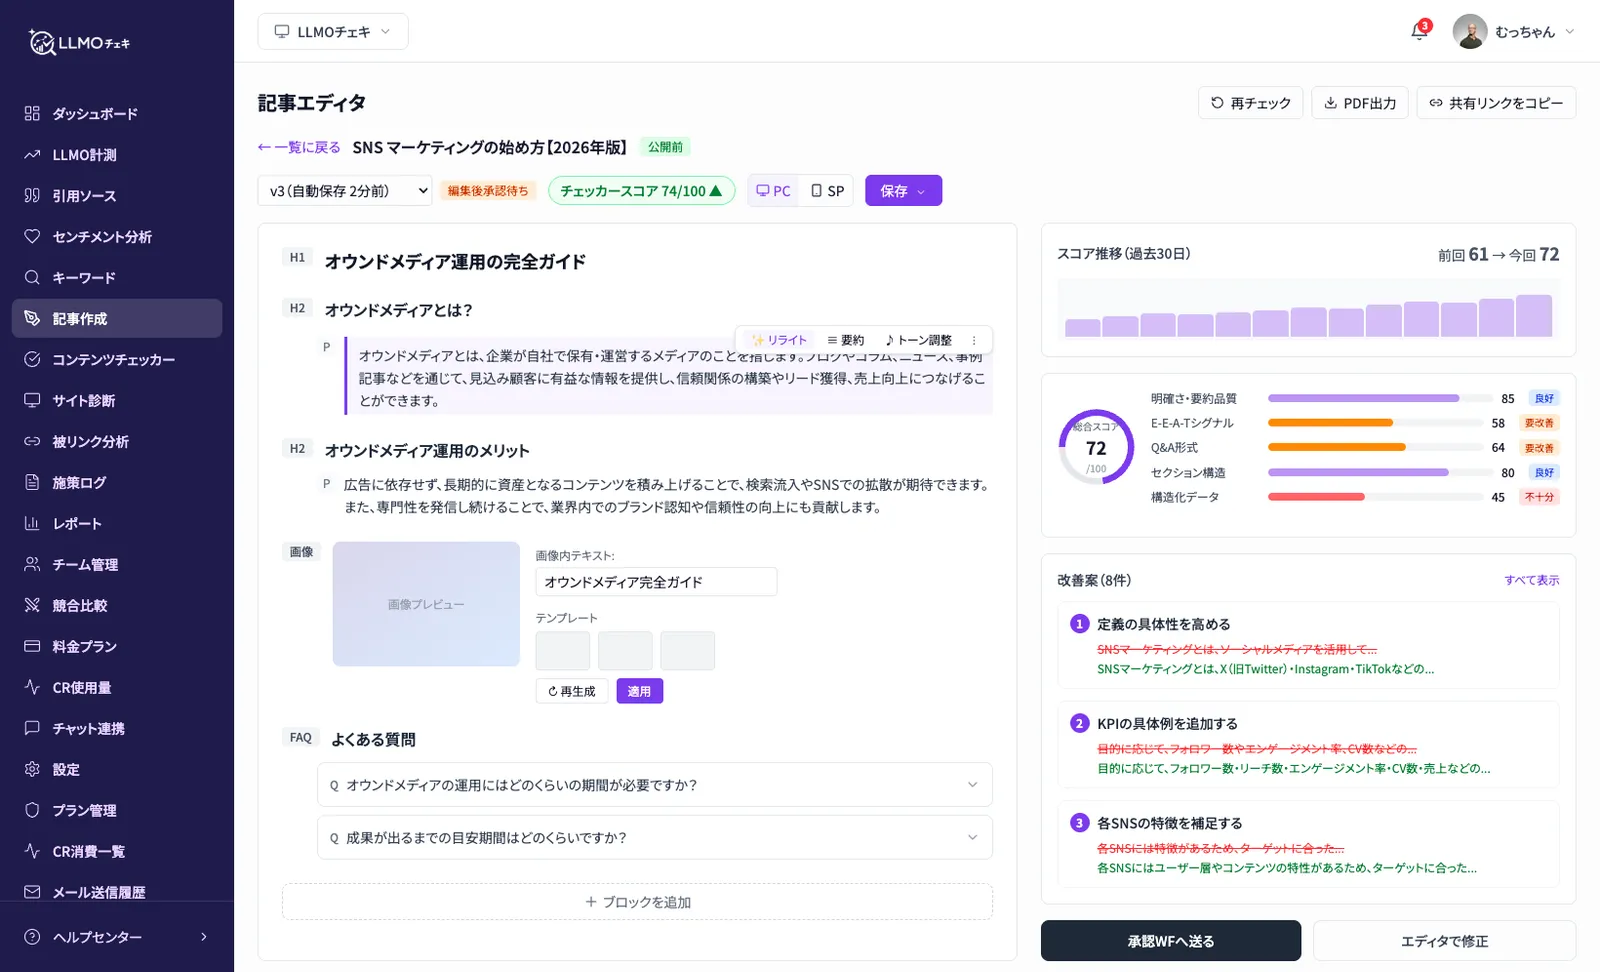Image resolution: width=1600 pixels, height=972 pixels.
Task: Switch preview to SP
Action: (828, 191)
